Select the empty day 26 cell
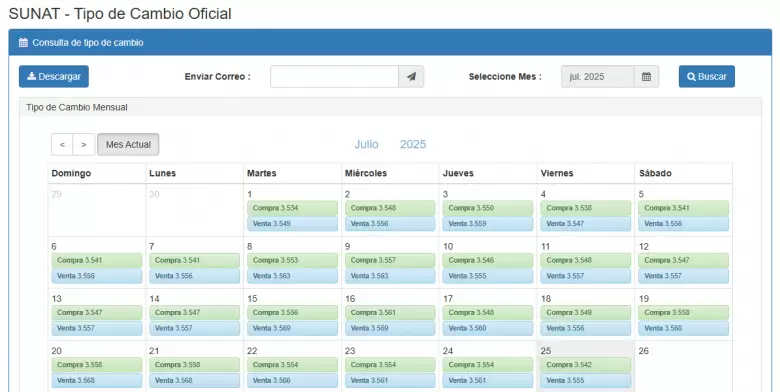 (683, 367)
